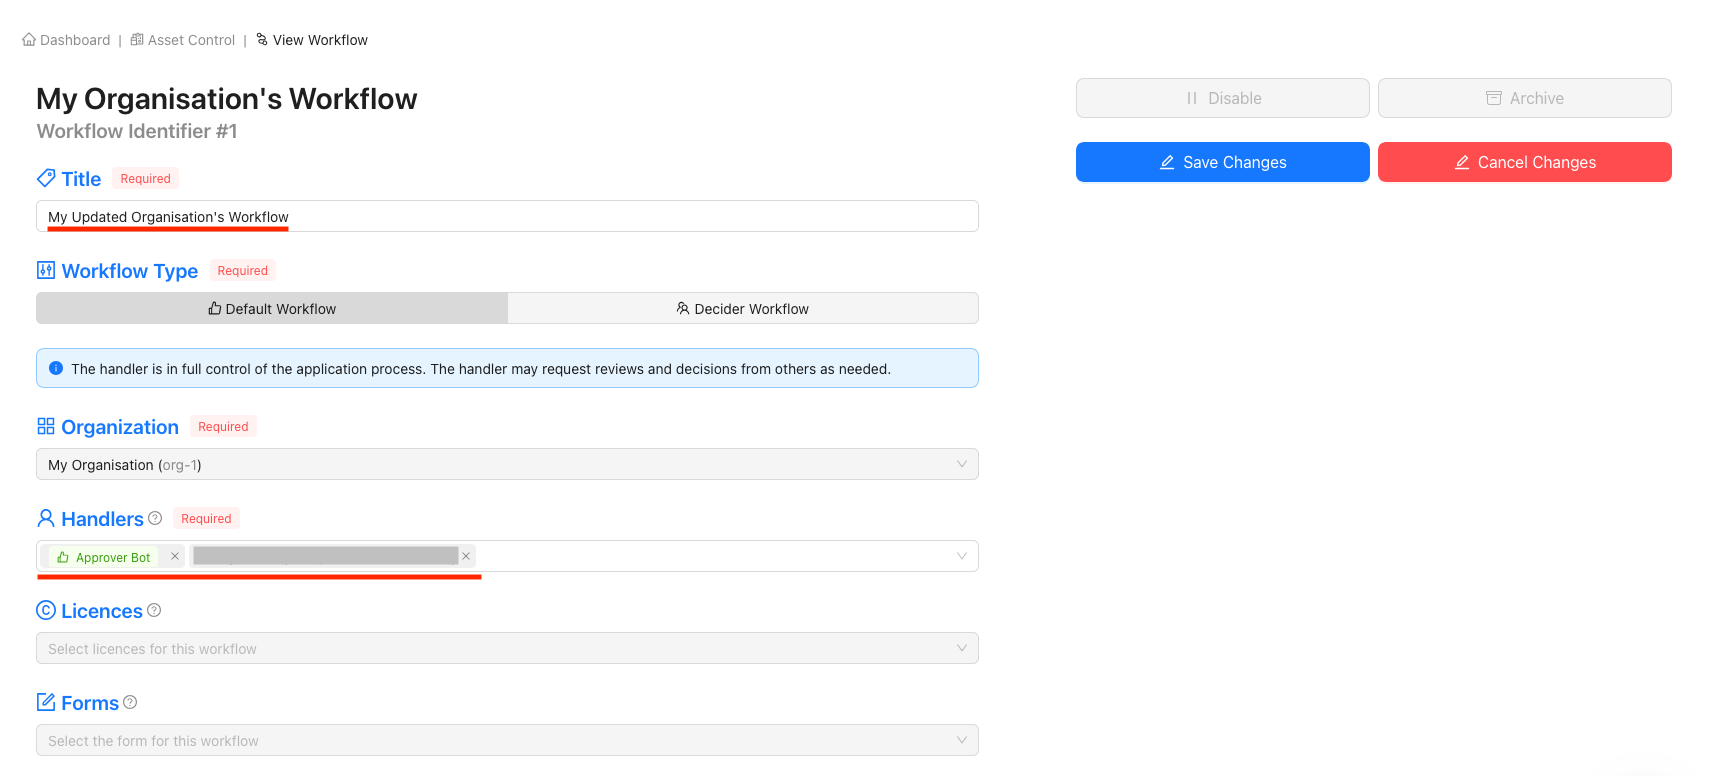1714x776 pixels.
Task: Edit the workflow title field
Action: [507, 216]
